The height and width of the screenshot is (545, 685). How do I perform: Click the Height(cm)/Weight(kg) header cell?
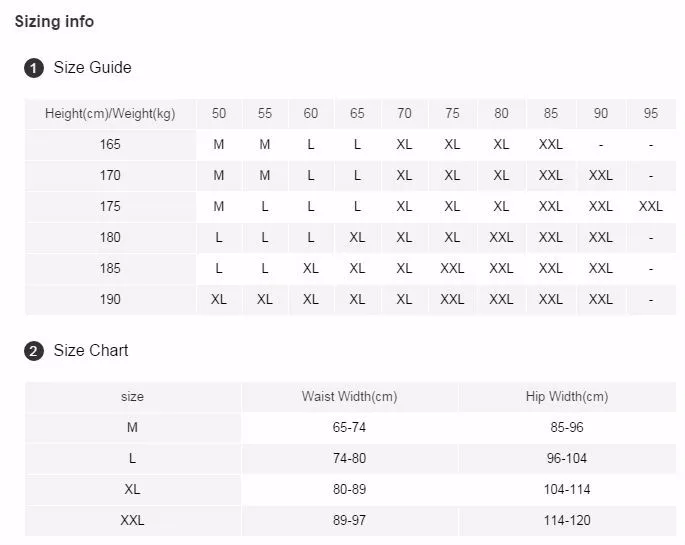tap(110, 113)
